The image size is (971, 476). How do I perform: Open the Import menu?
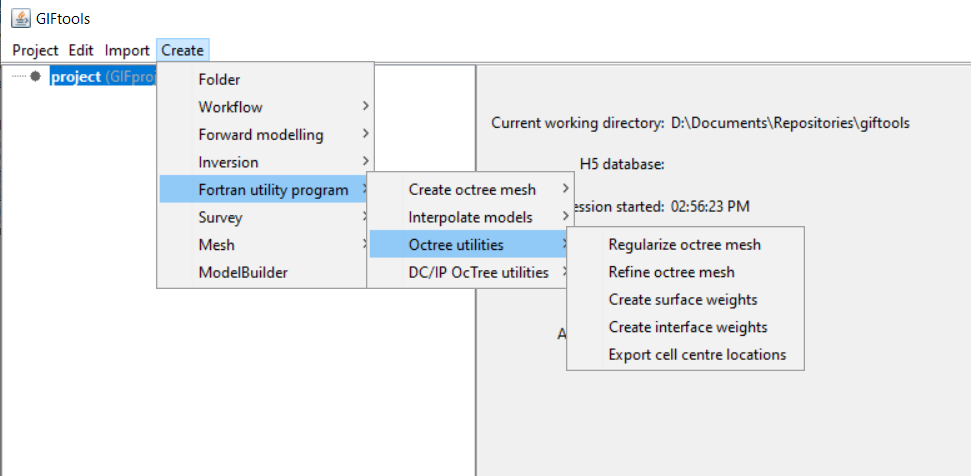[127, 50]
